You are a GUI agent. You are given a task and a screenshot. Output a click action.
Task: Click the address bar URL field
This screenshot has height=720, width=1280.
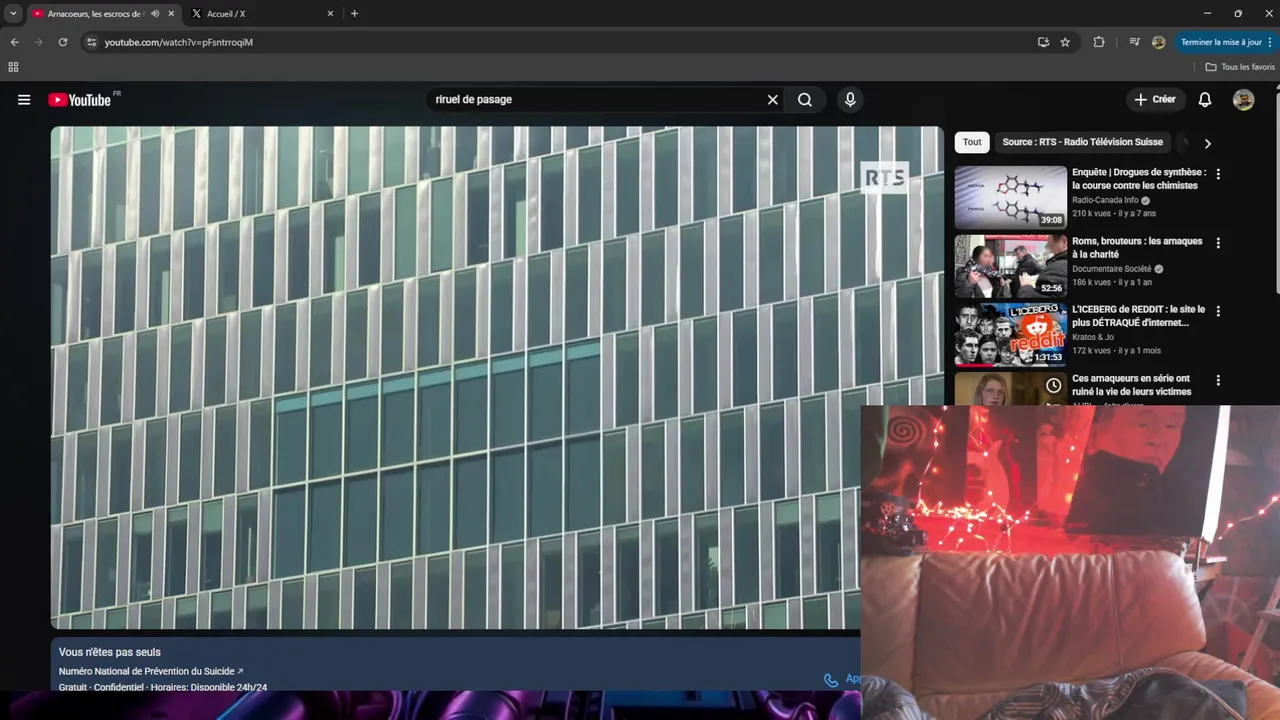[x=560, y=42]
